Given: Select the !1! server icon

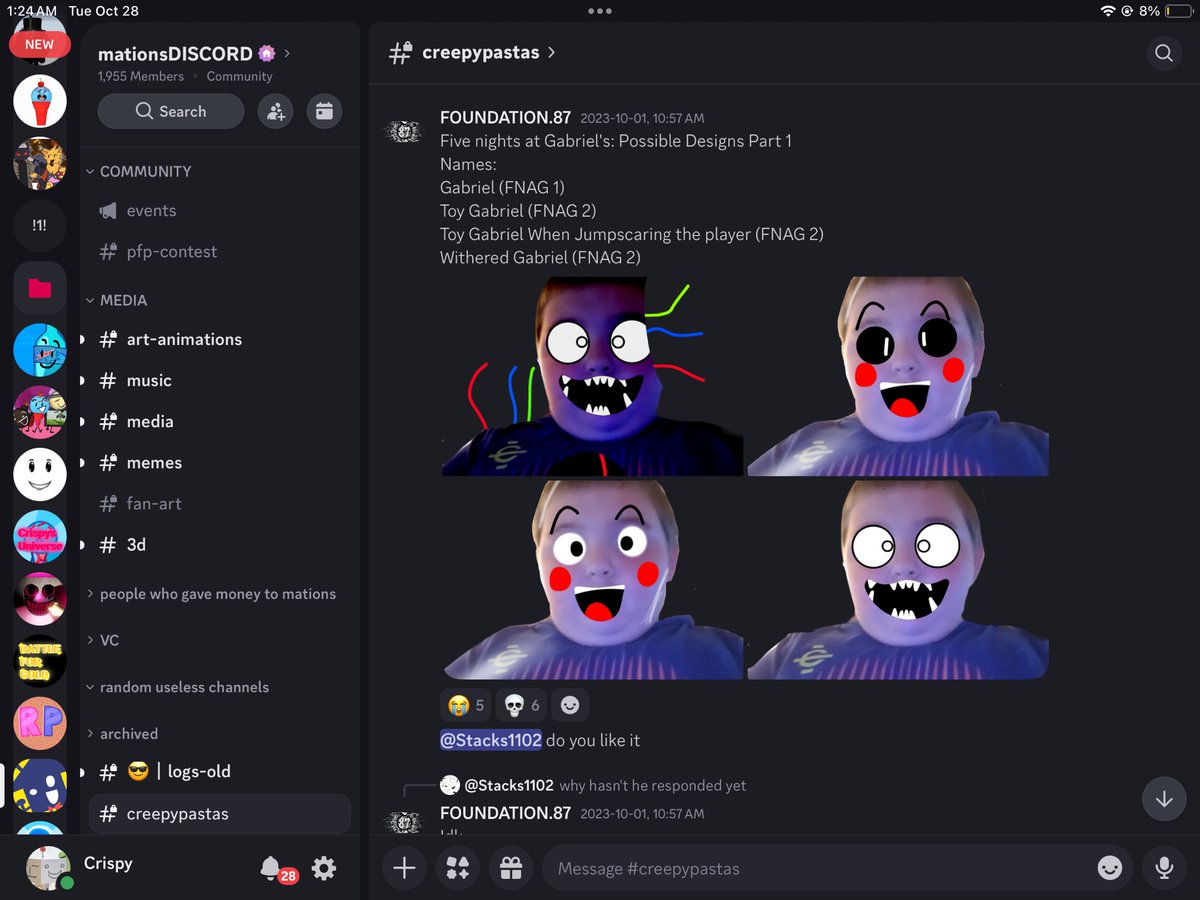Looking at the screenshot, I should point(40,226).
